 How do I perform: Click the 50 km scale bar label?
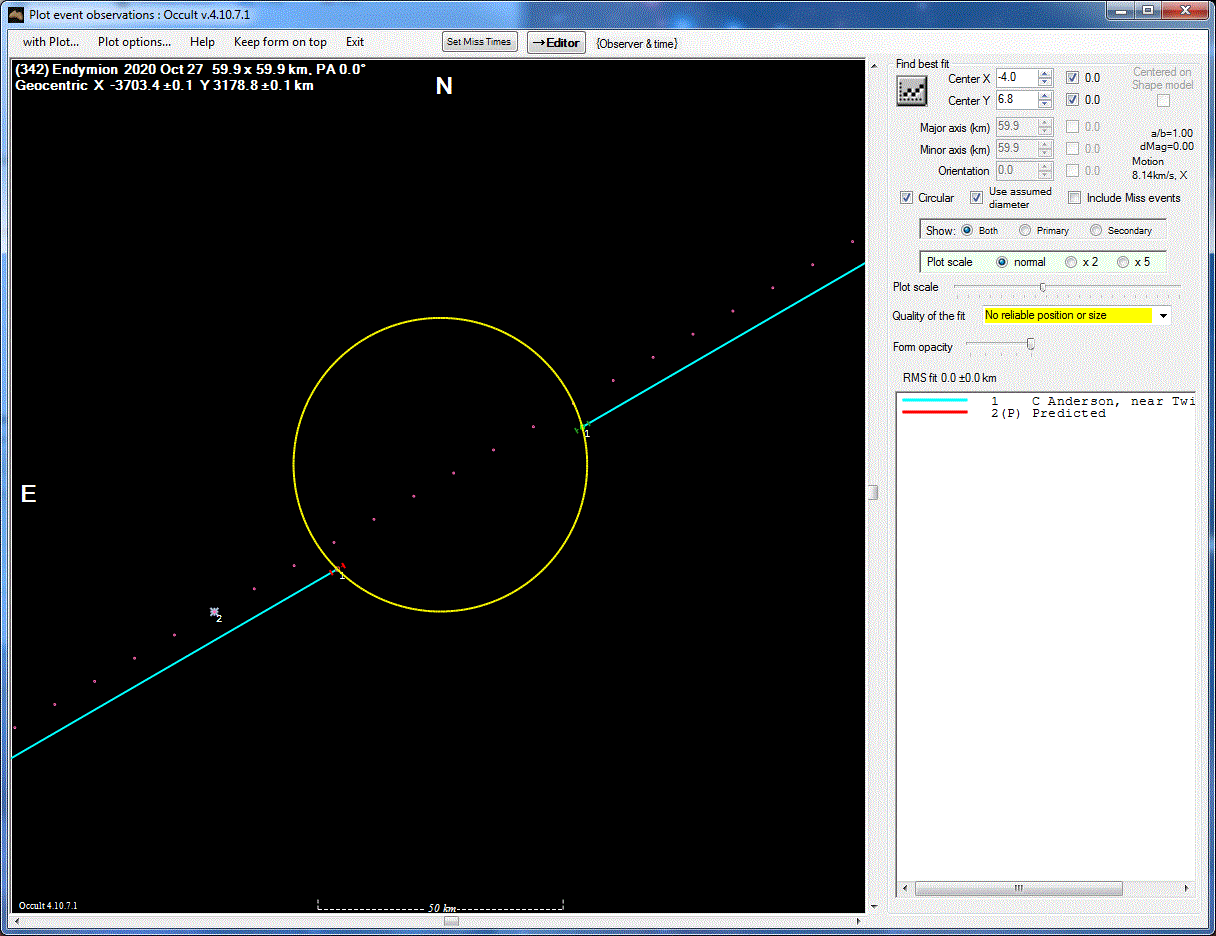442,908
